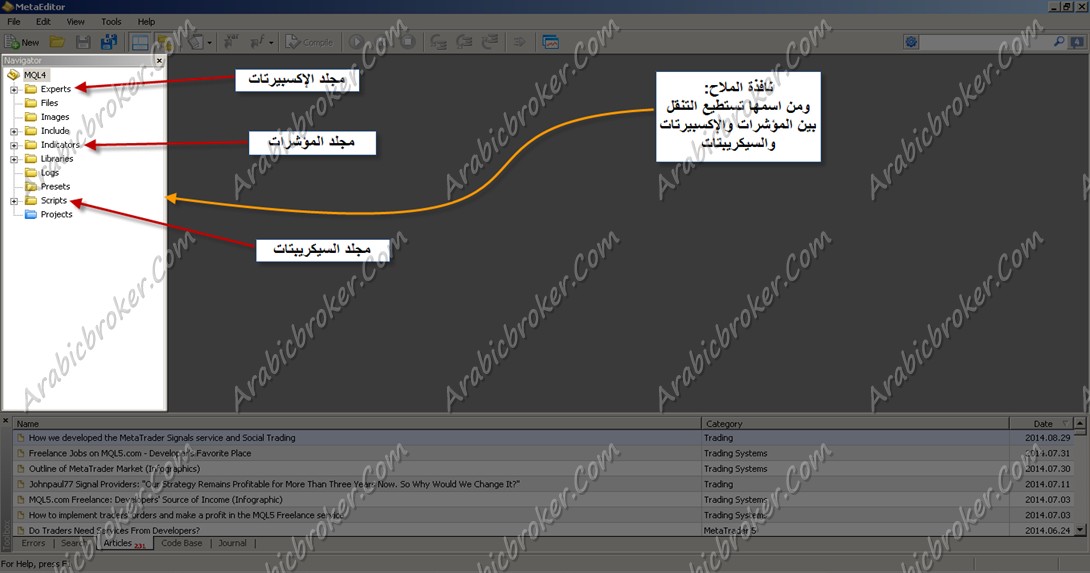The image size is (1090, 573).
Task: Click the Save All blue disks icon
Action: 108,42
